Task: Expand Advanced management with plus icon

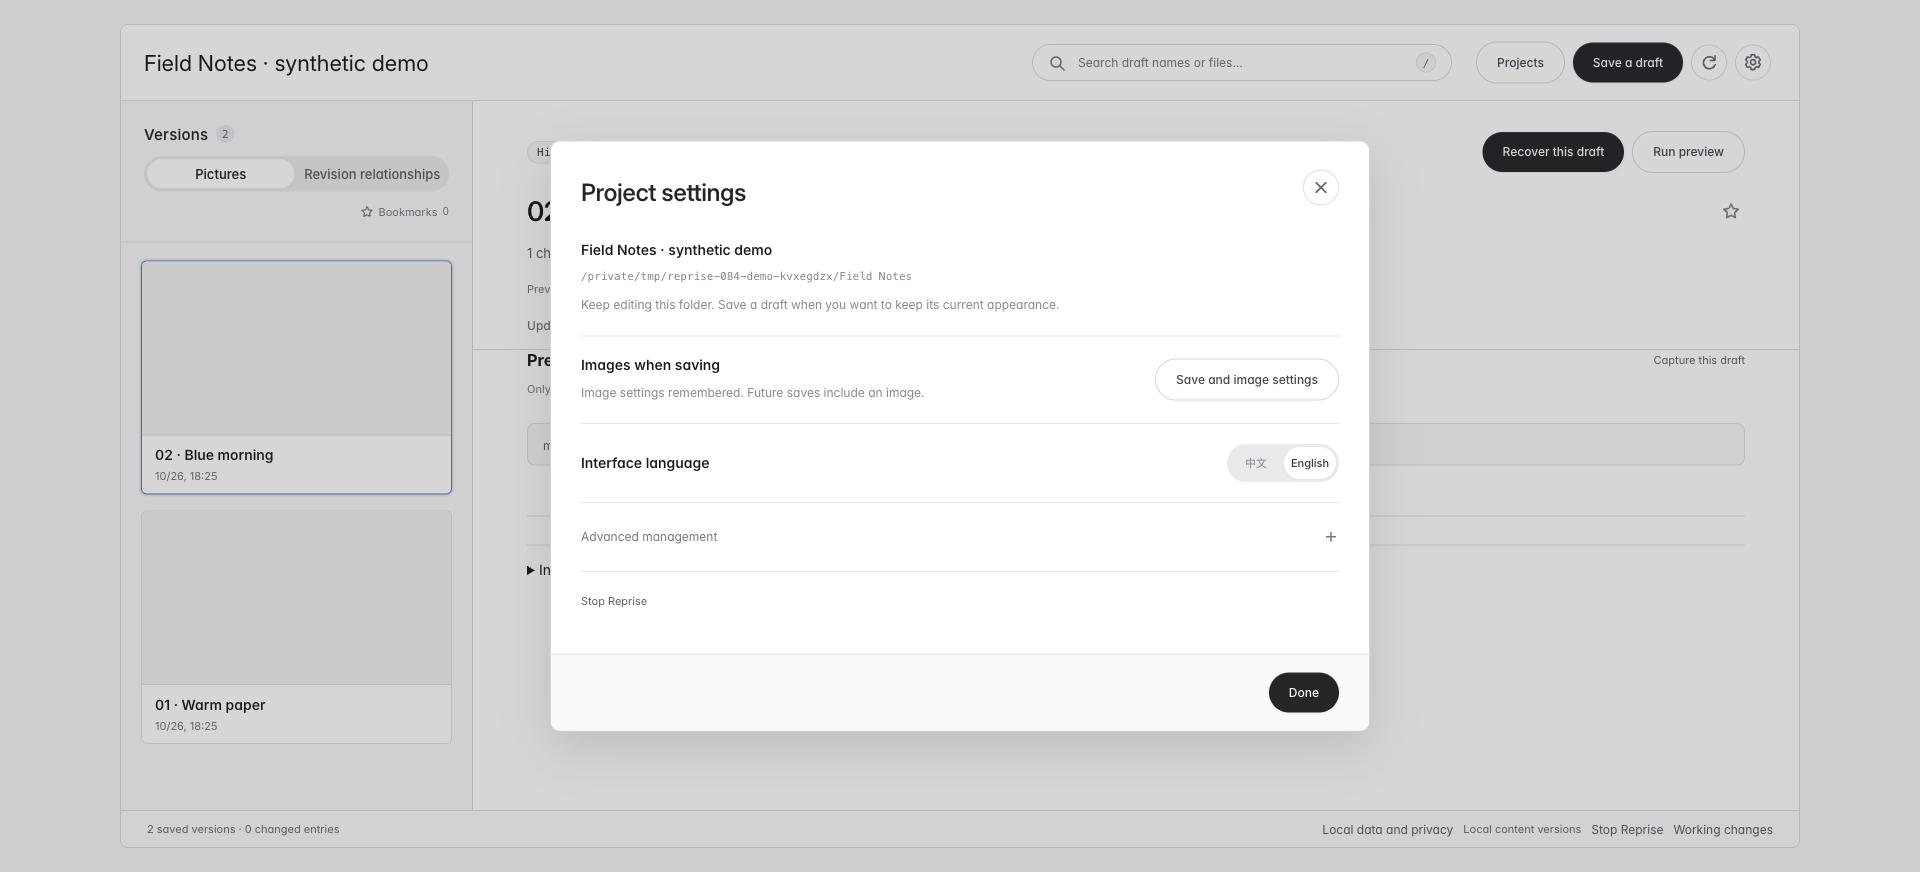Action: tap(1330, 537)
